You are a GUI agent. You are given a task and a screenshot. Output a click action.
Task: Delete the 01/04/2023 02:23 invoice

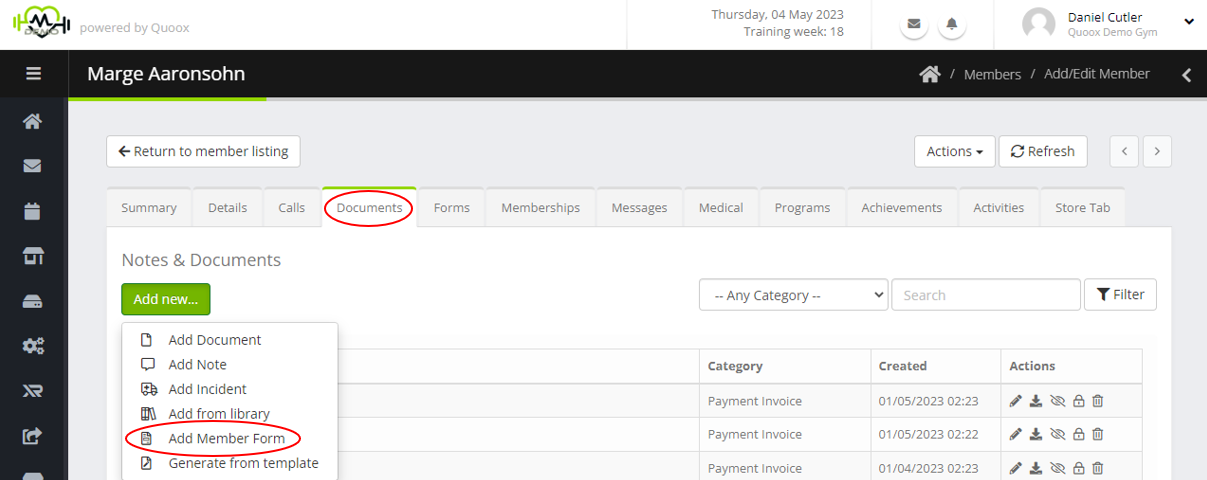pos(1098,467)
